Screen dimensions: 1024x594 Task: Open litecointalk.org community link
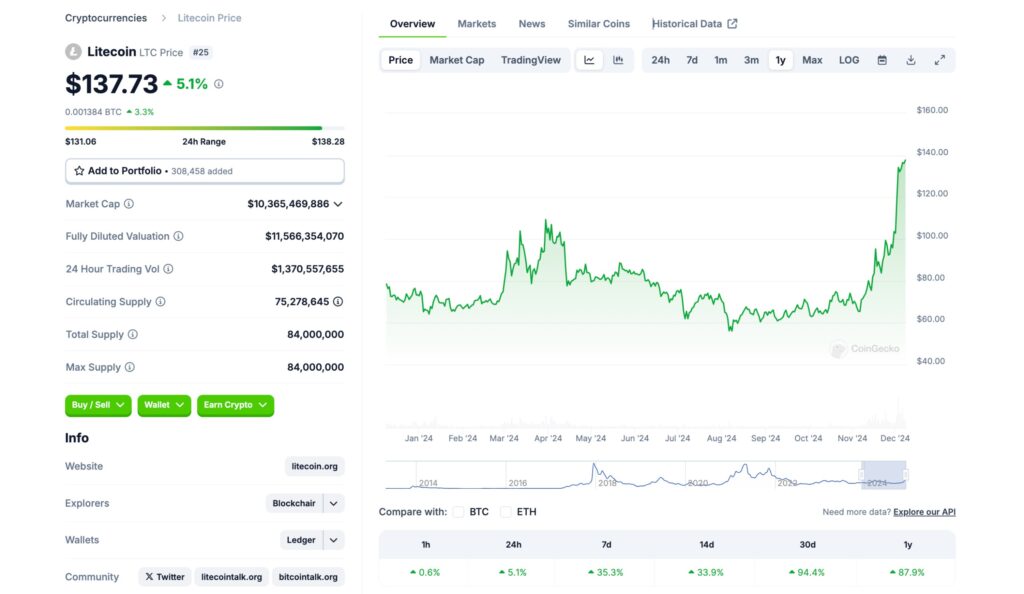[231, 577]
